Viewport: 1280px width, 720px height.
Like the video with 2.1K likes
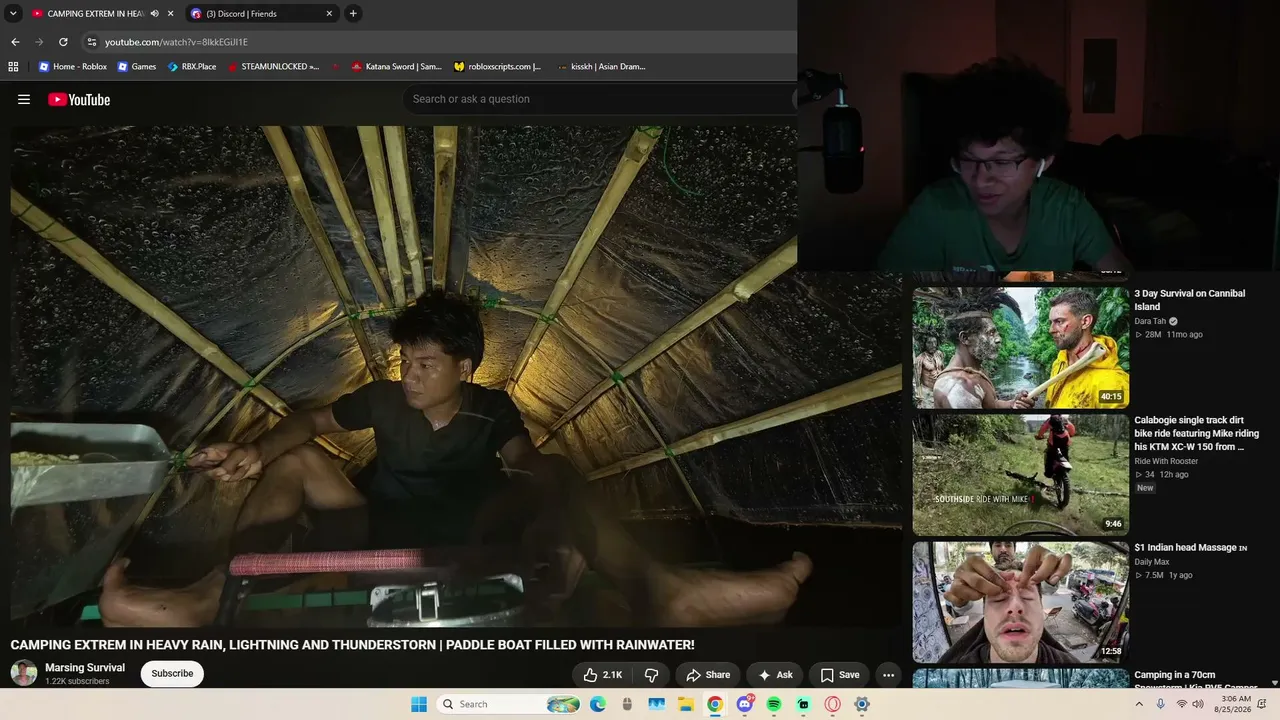coord(603,675)
